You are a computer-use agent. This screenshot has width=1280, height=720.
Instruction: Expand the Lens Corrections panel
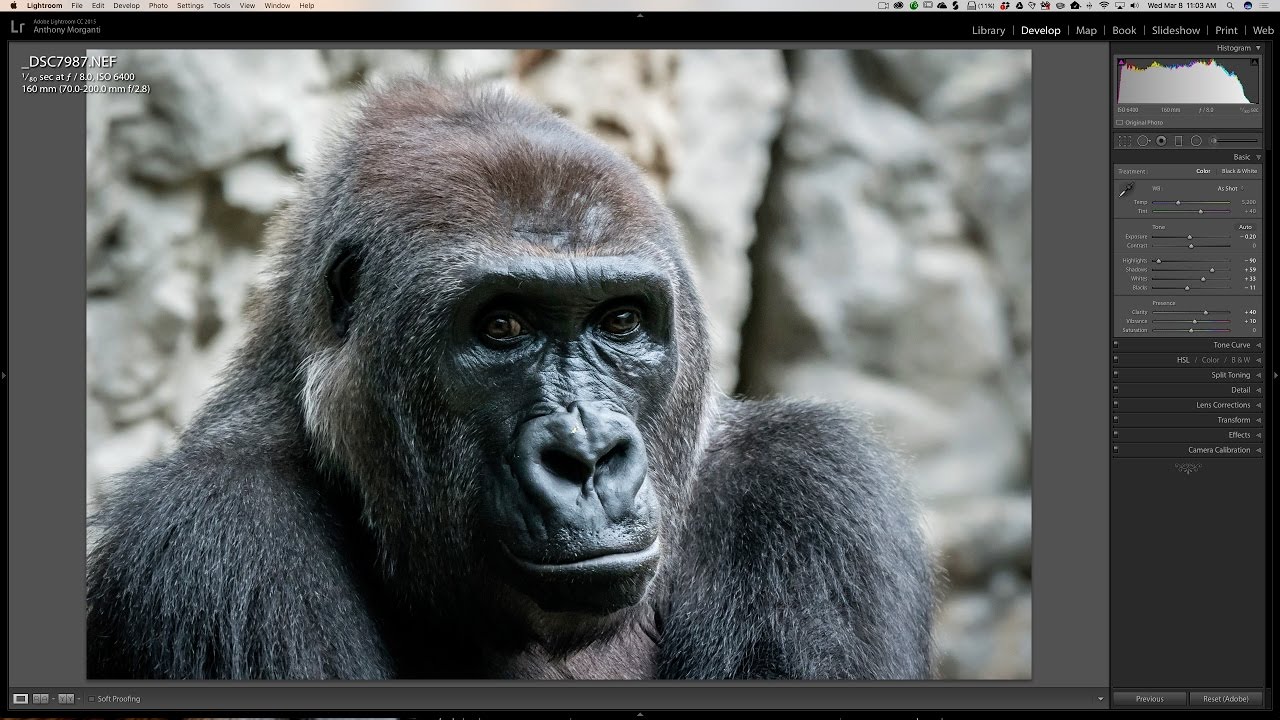[x=1258, y=405]
